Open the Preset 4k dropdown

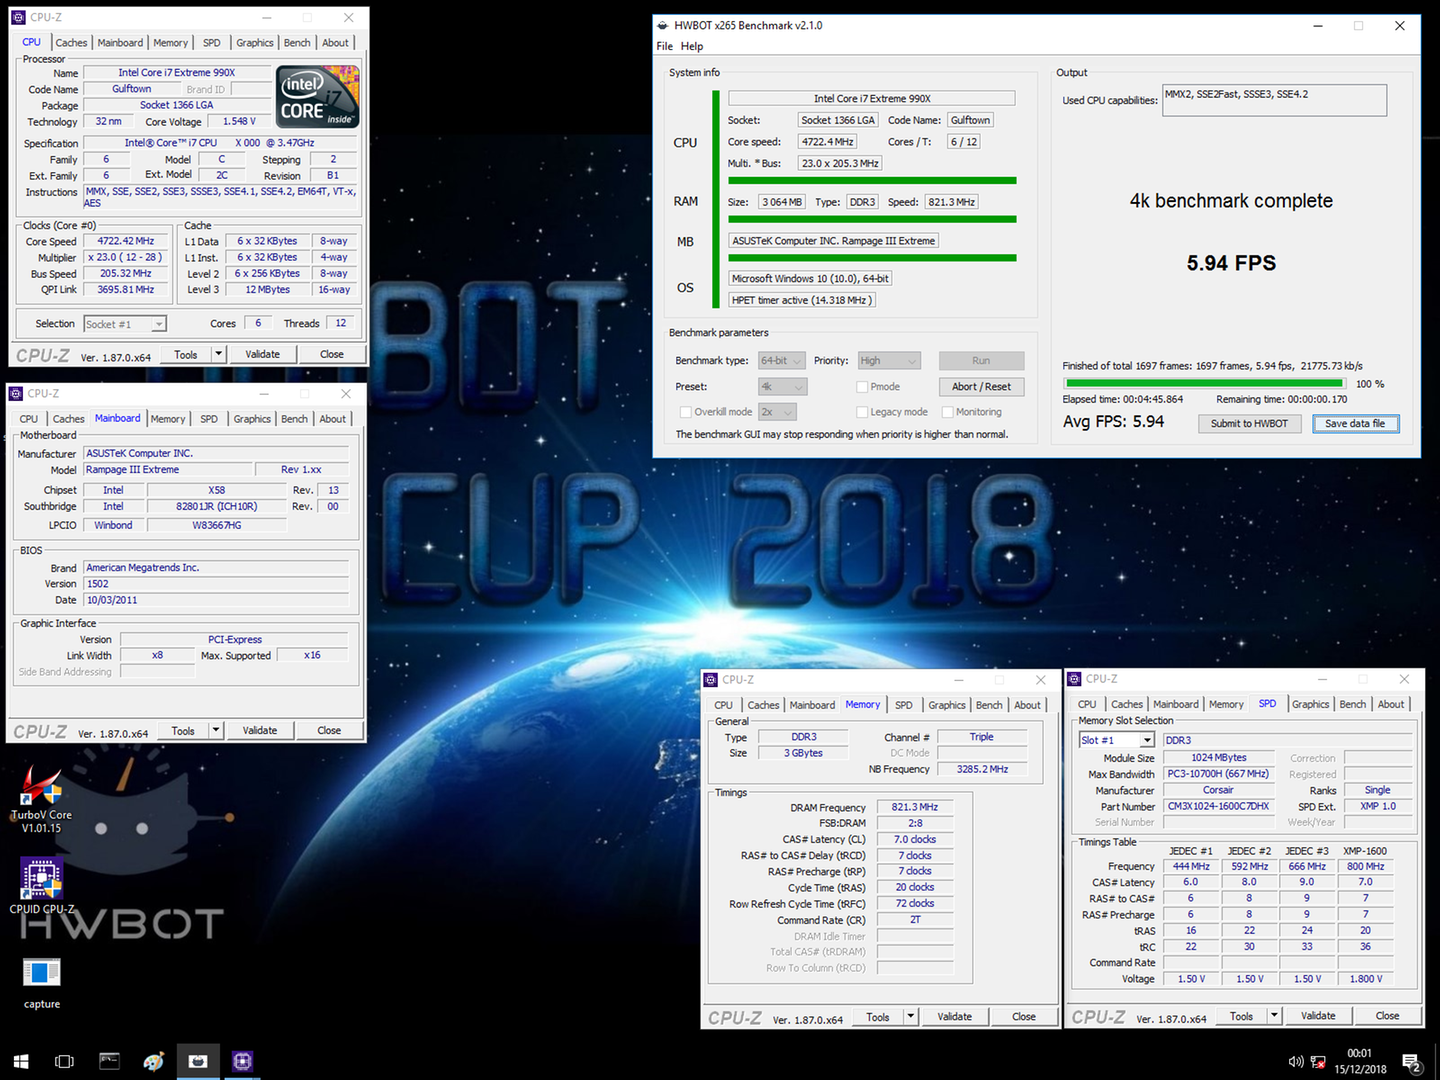(782, 387)
